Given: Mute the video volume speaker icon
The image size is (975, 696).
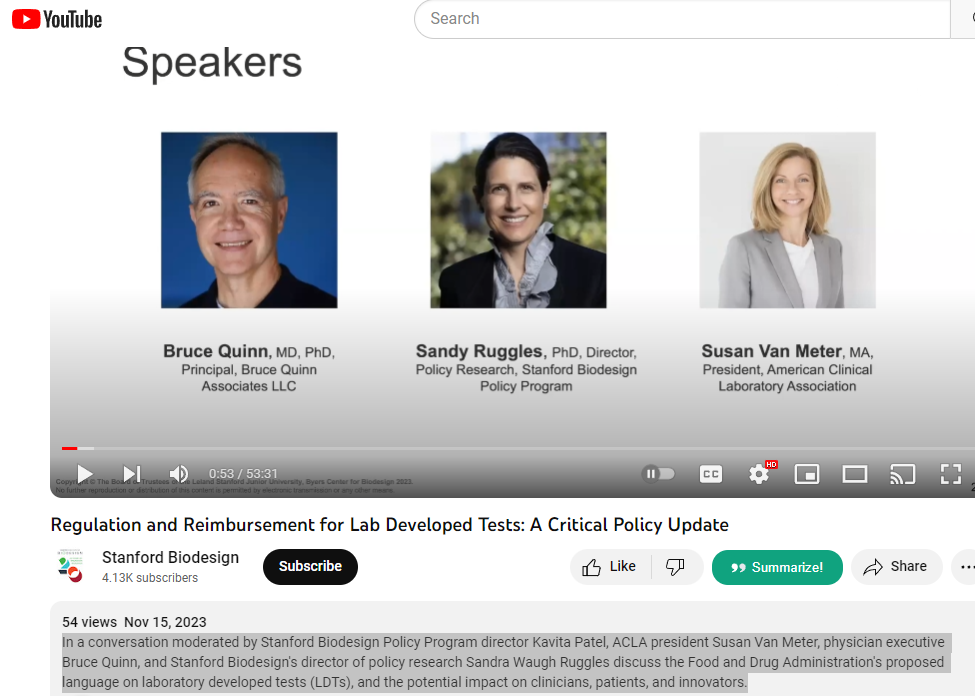Looking at the screenshot, I should tap(178, 474).
